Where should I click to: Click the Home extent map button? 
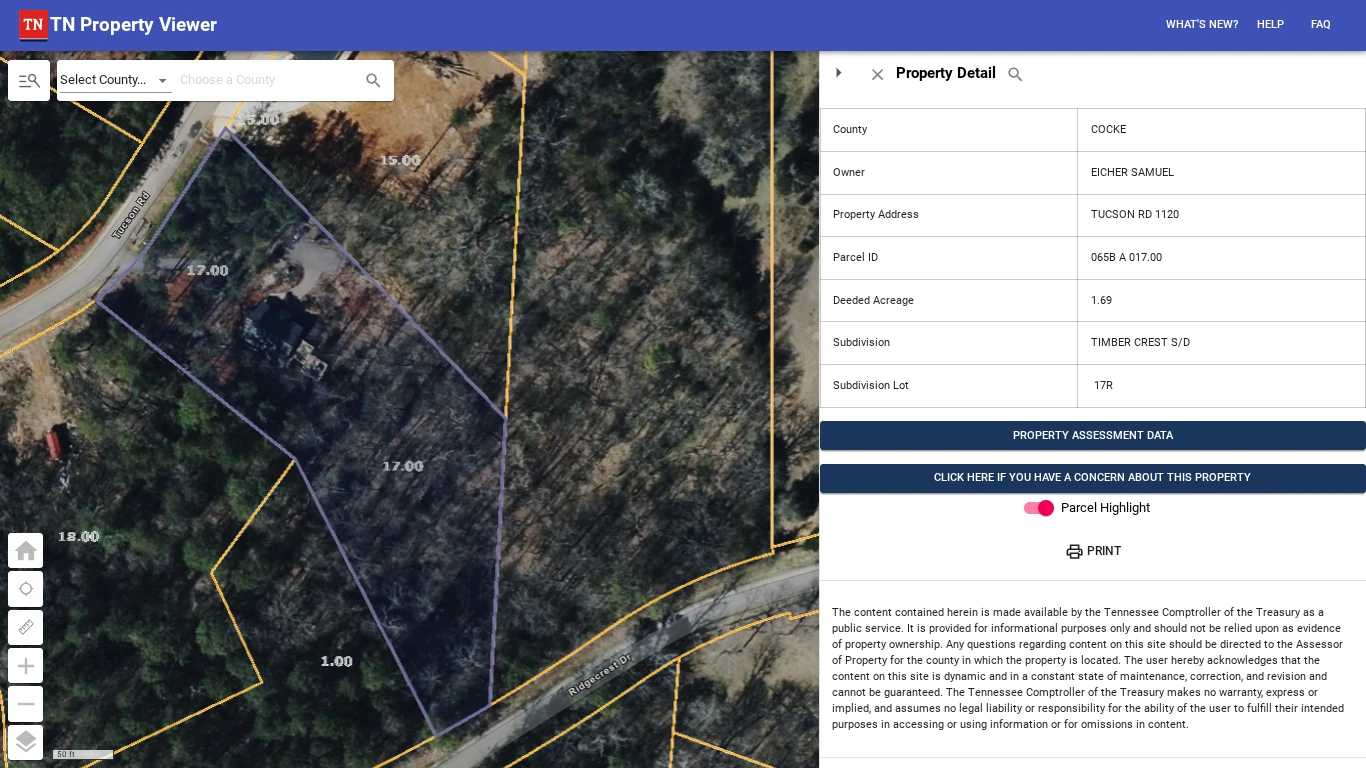click(26, 551)
